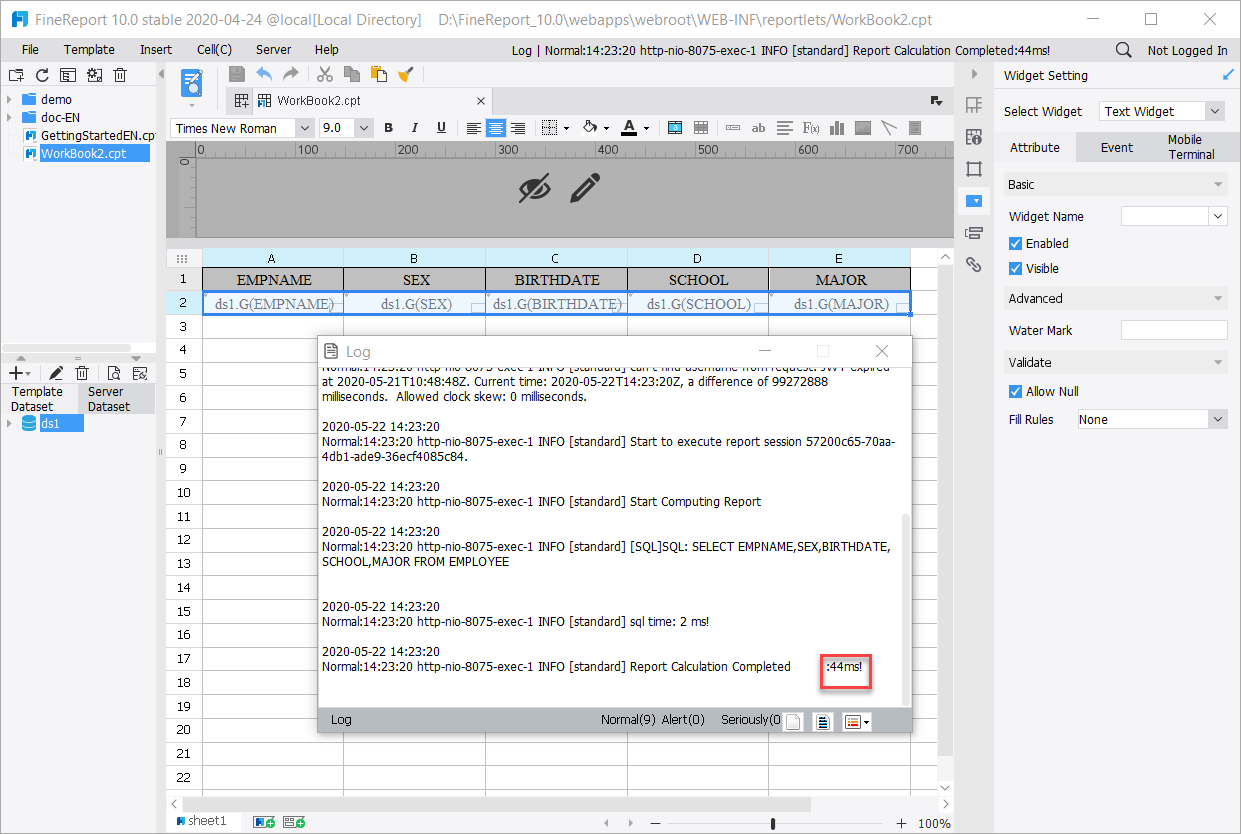Apply italic formatting to cell
The height and width of the screenshot is (834, 1241).
[x=415, y=128]
